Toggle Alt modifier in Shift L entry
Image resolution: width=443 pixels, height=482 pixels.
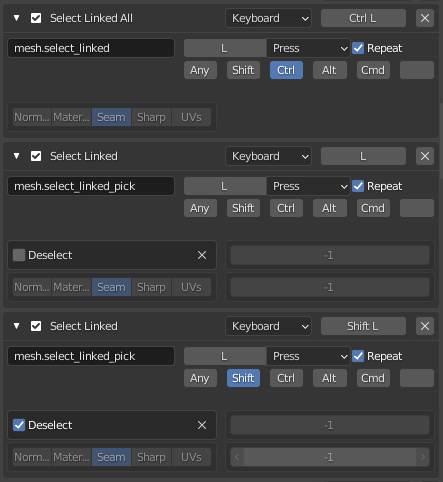pyautogui.click(x=330, y=378)
